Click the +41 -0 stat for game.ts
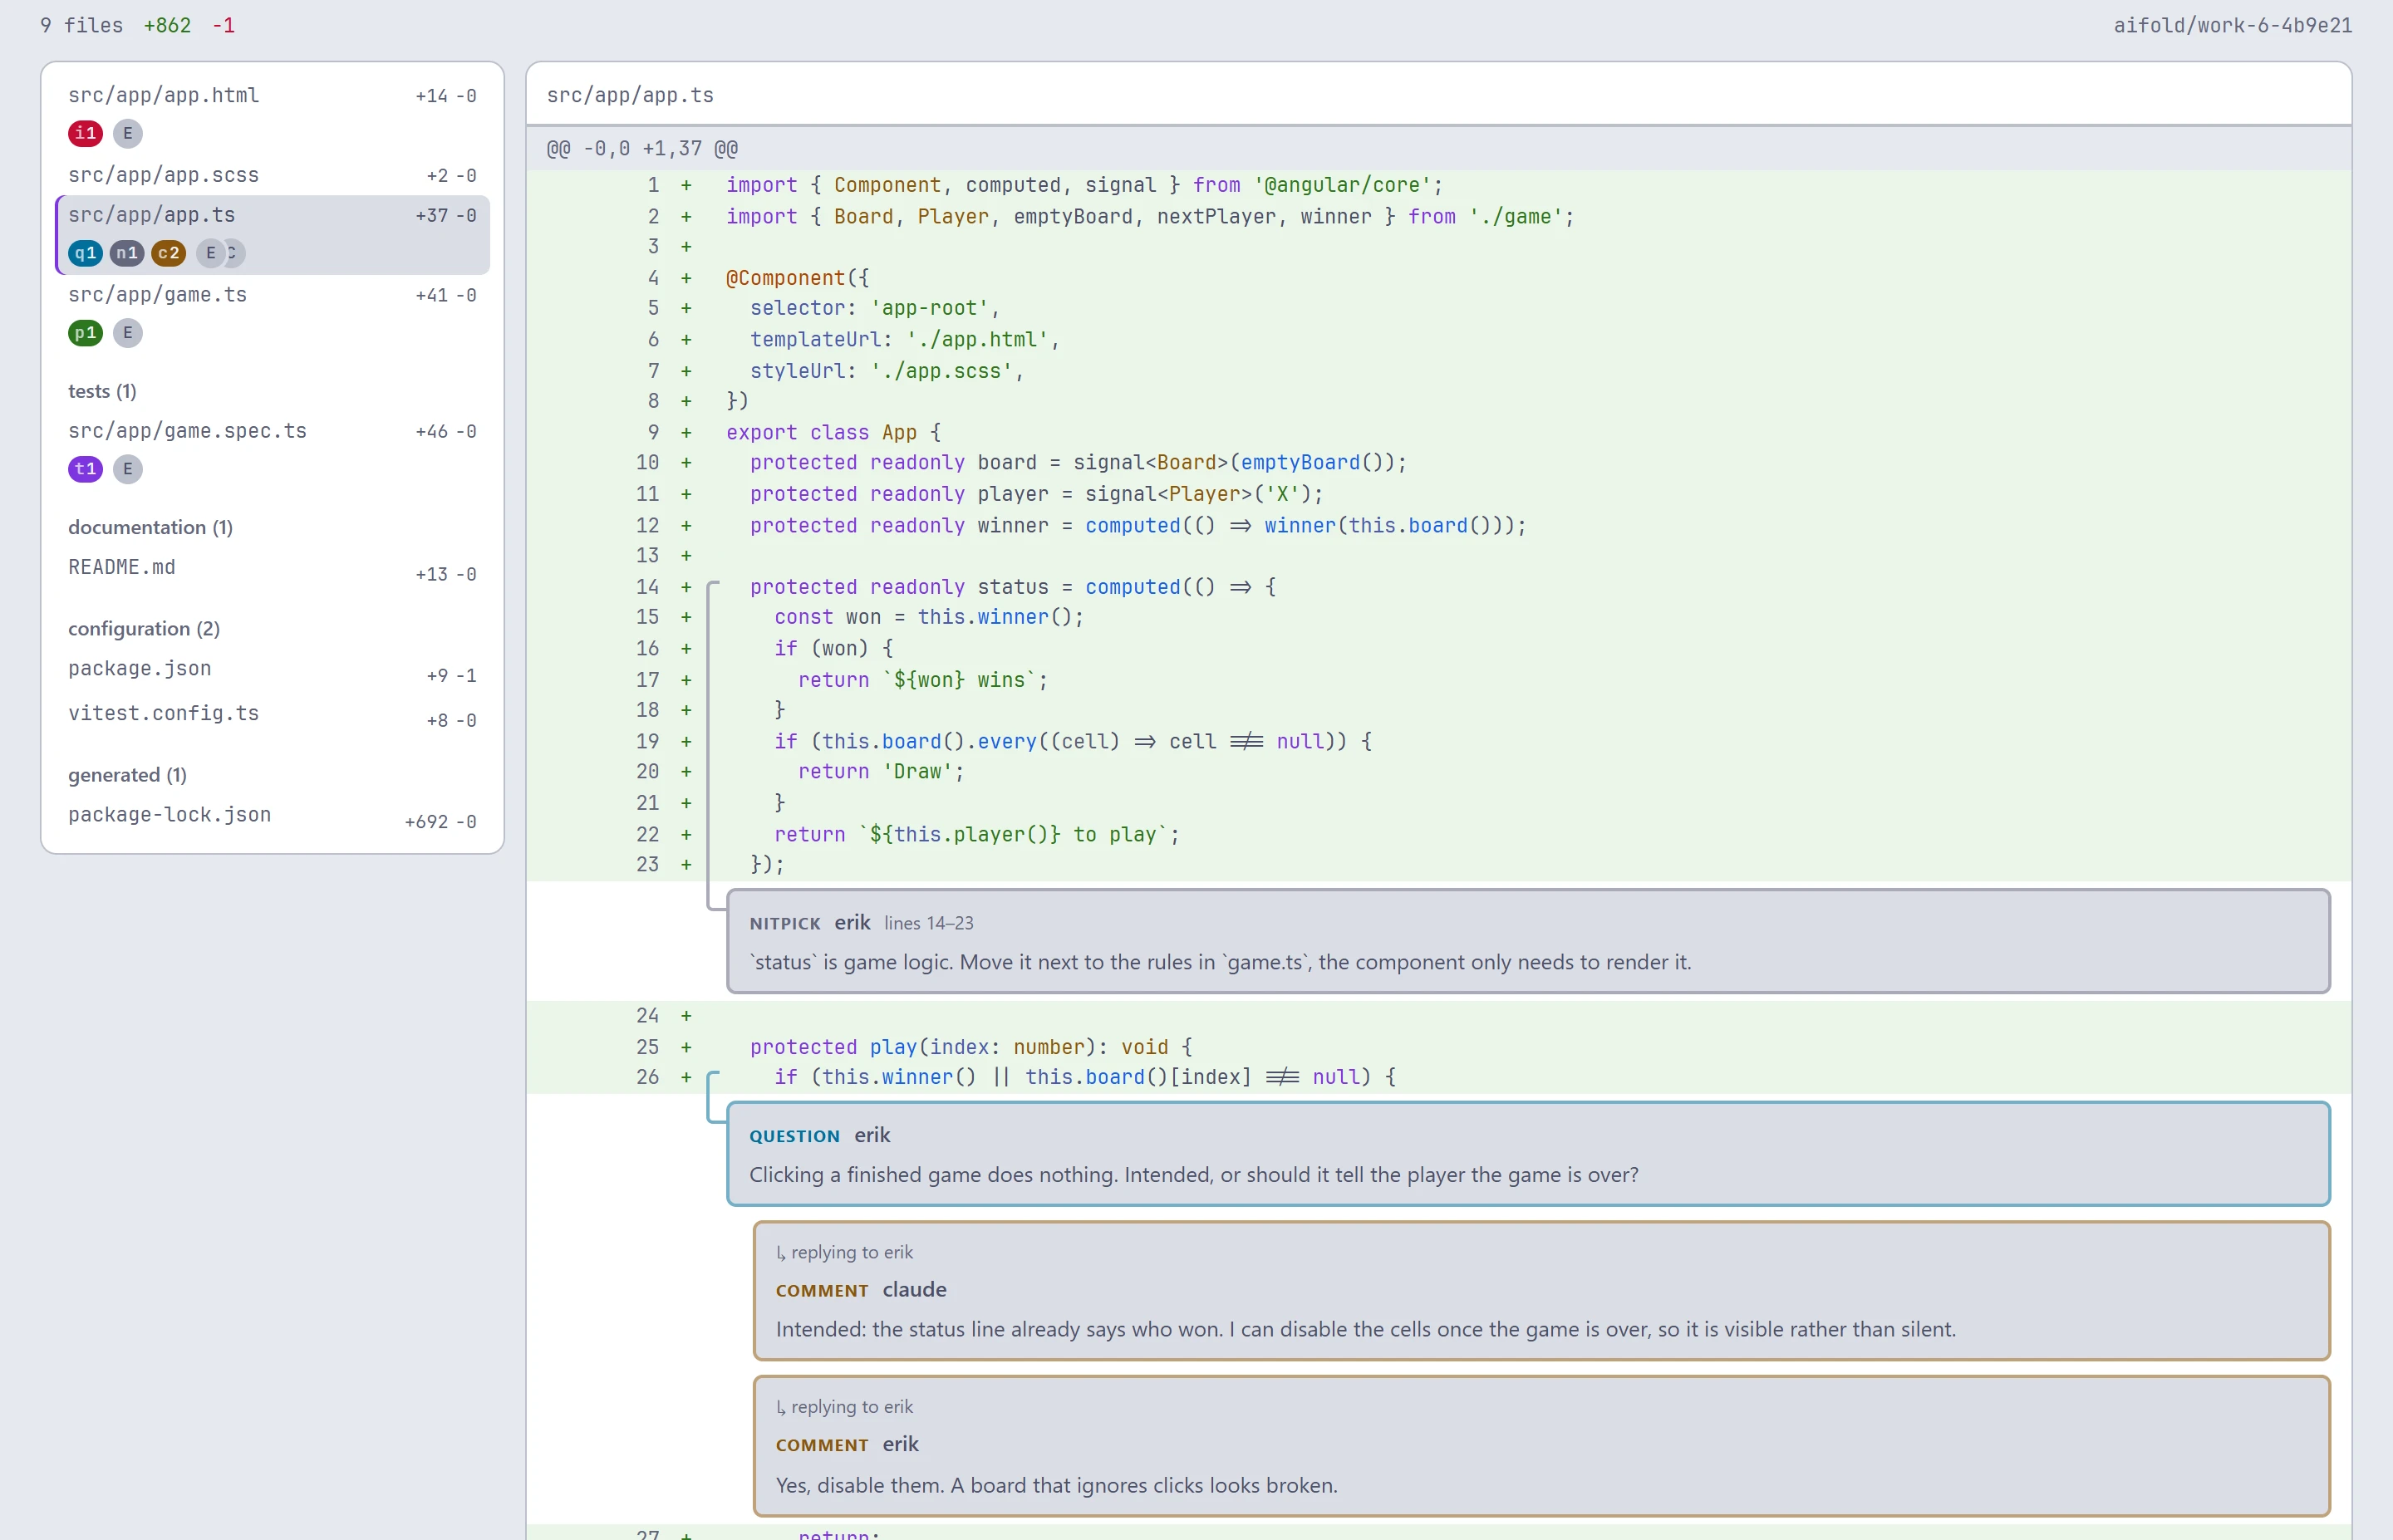The width and height of the screenshot is (2393, 1540). tap(446, 295)
